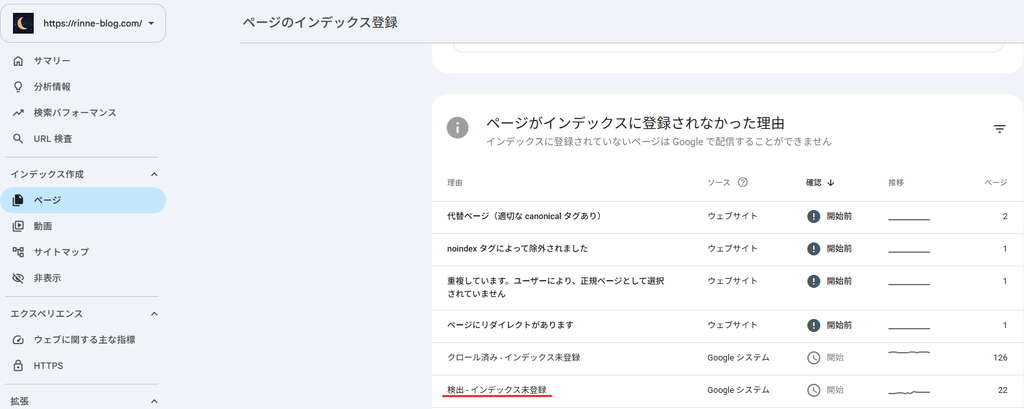Click the ページのインデックス登録 page title
The height and width of the screenshot is (409, 1024).
pos(320,23)
